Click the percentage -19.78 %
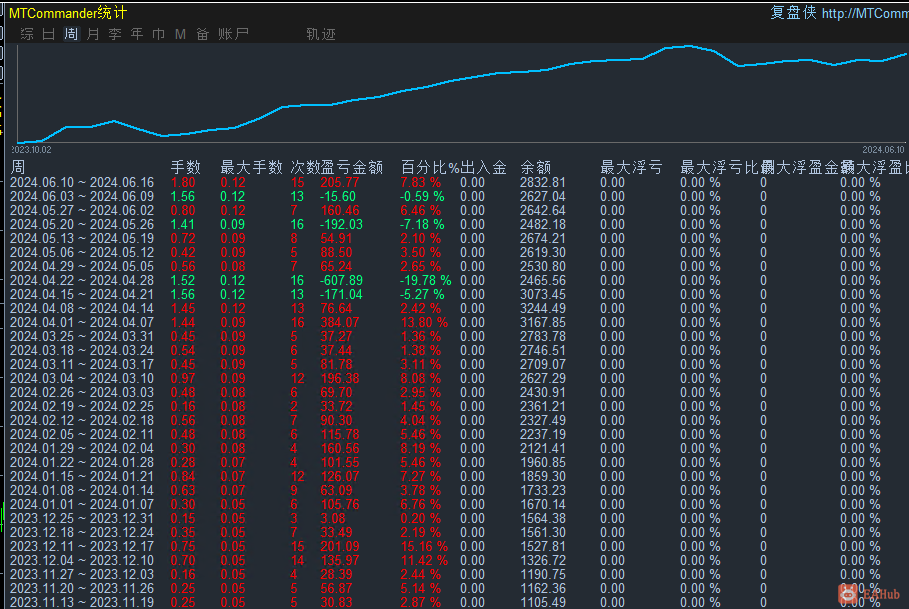 426,280
